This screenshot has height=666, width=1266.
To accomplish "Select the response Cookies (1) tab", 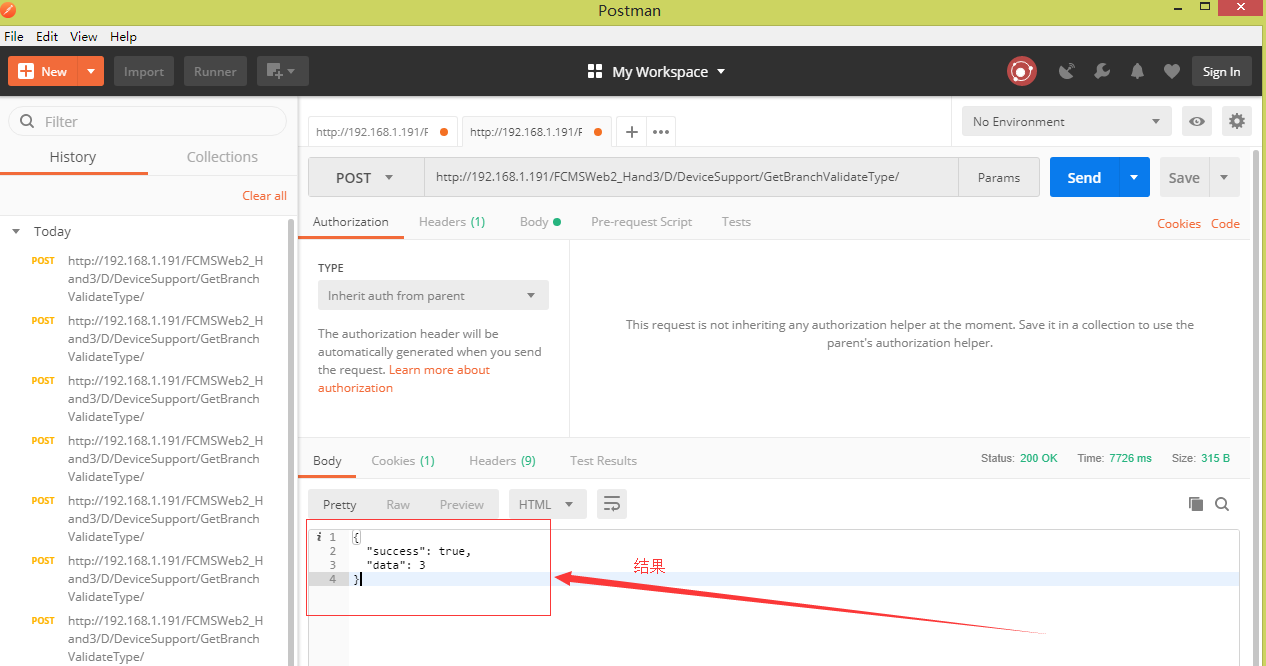I will (403, 461).
